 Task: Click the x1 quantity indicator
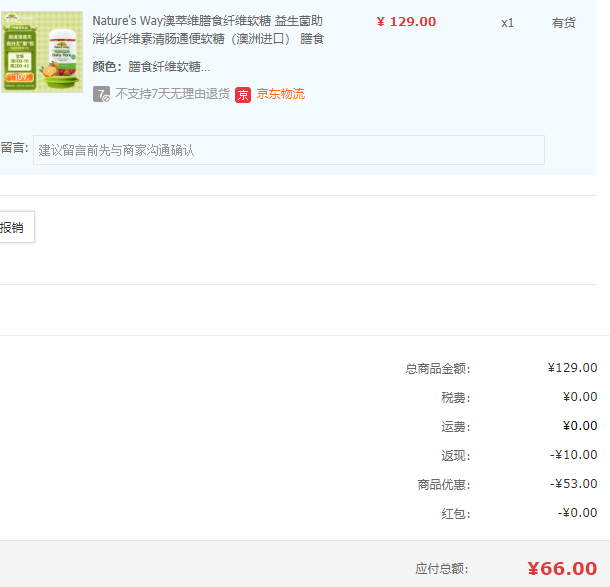point(507,22)
